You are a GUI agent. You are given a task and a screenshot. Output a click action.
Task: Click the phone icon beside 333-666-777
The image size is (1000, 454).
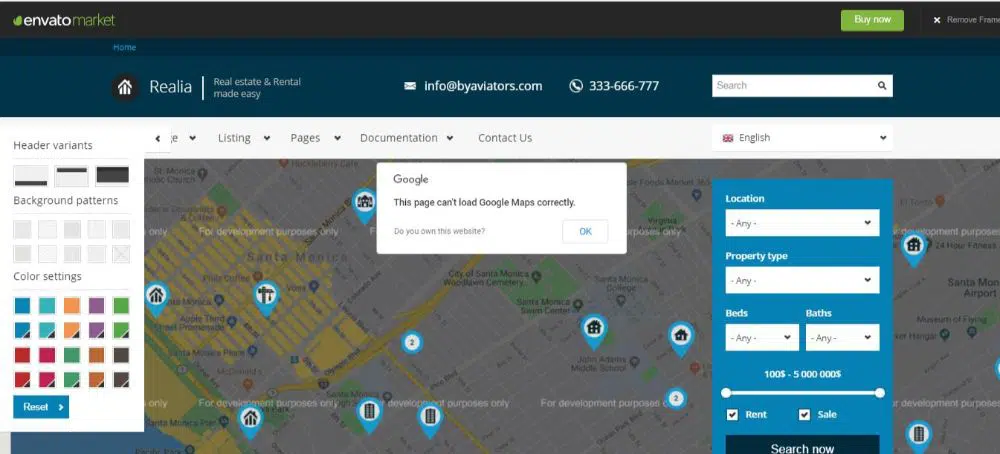tap(576, 86)
